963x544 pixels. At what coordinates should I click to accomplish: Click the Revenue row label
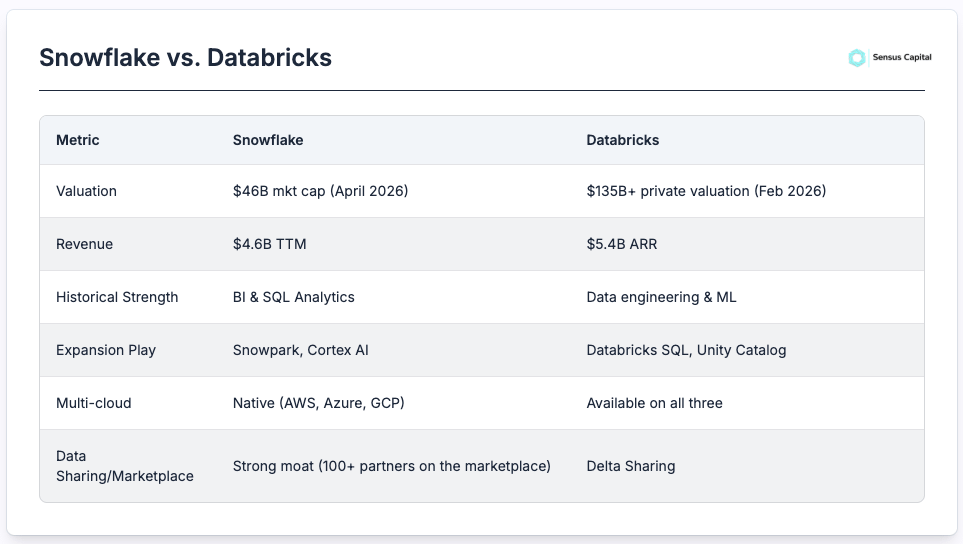pos(84,244)
